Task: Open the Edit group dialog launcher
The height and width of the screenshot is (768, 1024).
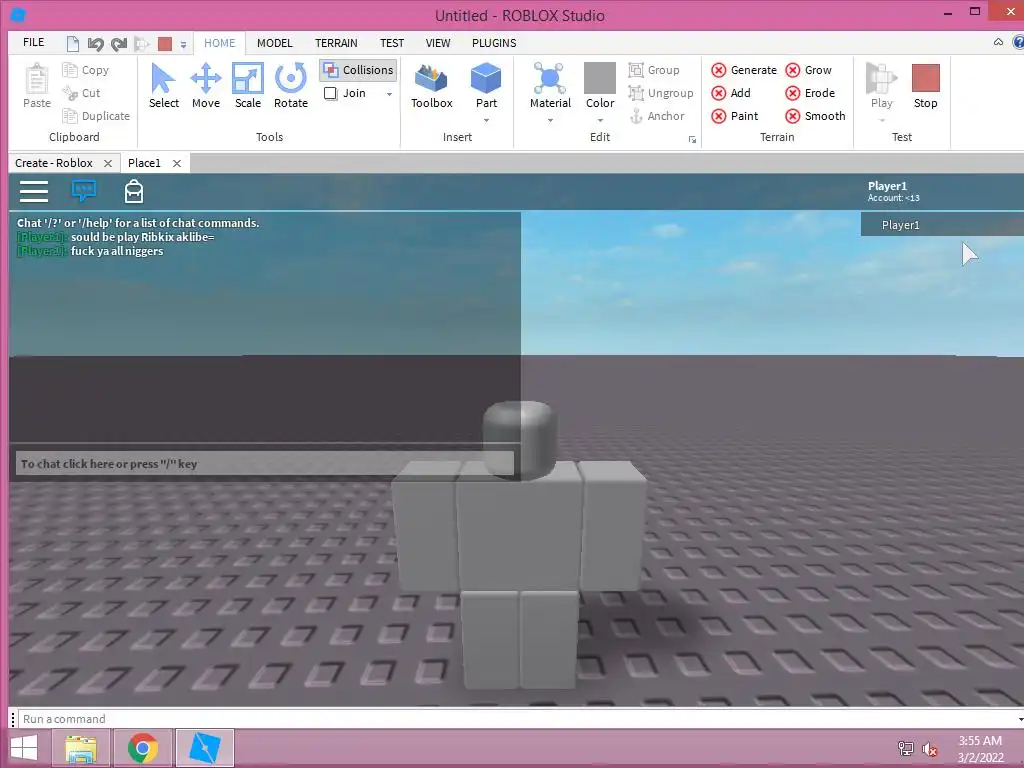Action: 692,139
